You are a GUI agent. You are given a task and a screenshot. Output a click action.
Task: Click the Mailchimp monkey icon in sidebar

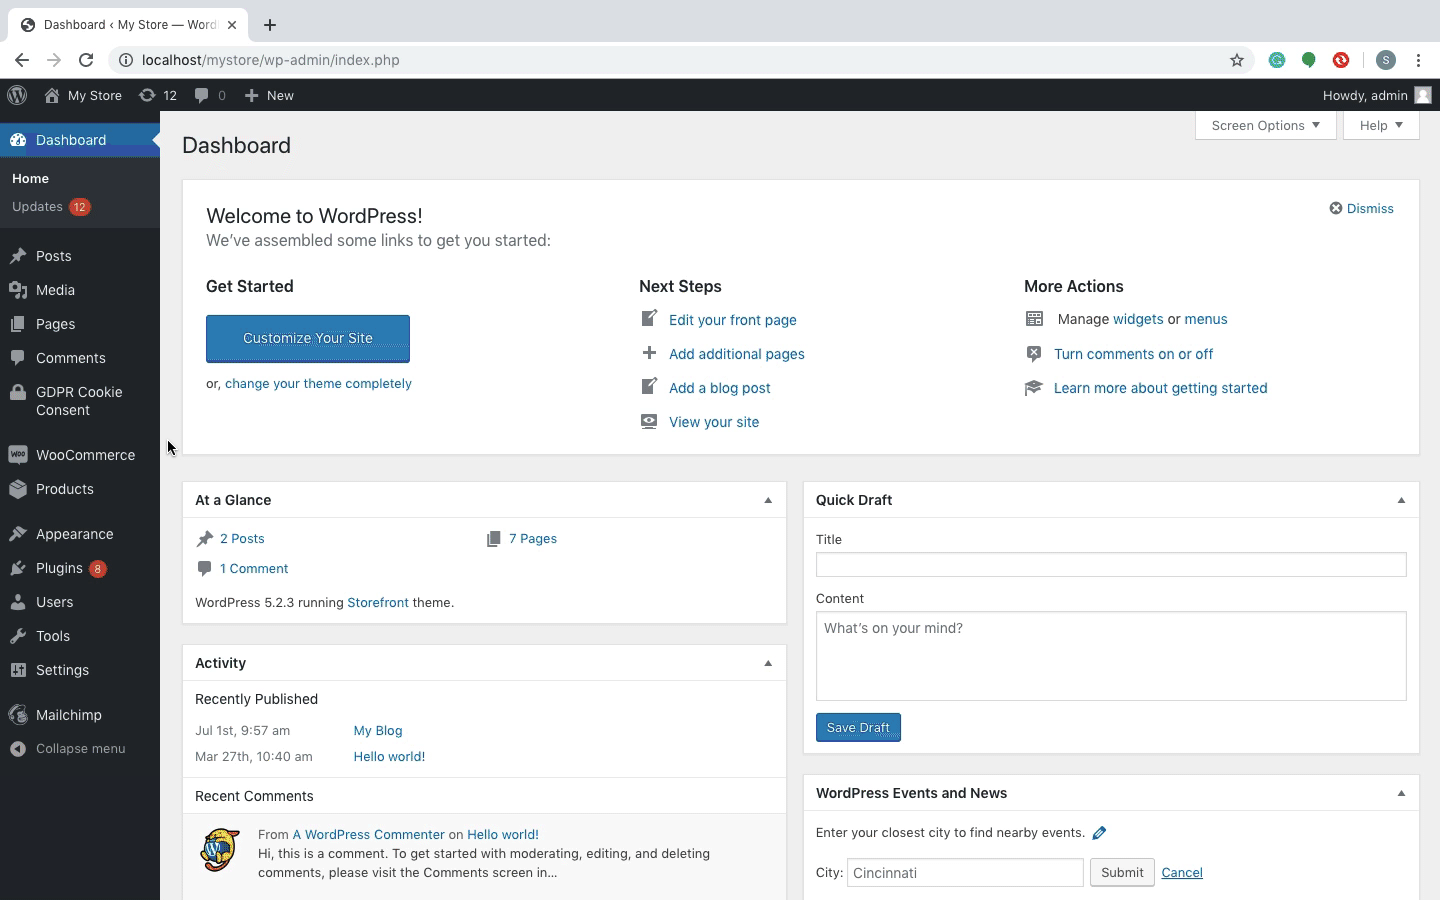[x=18, y=715]
